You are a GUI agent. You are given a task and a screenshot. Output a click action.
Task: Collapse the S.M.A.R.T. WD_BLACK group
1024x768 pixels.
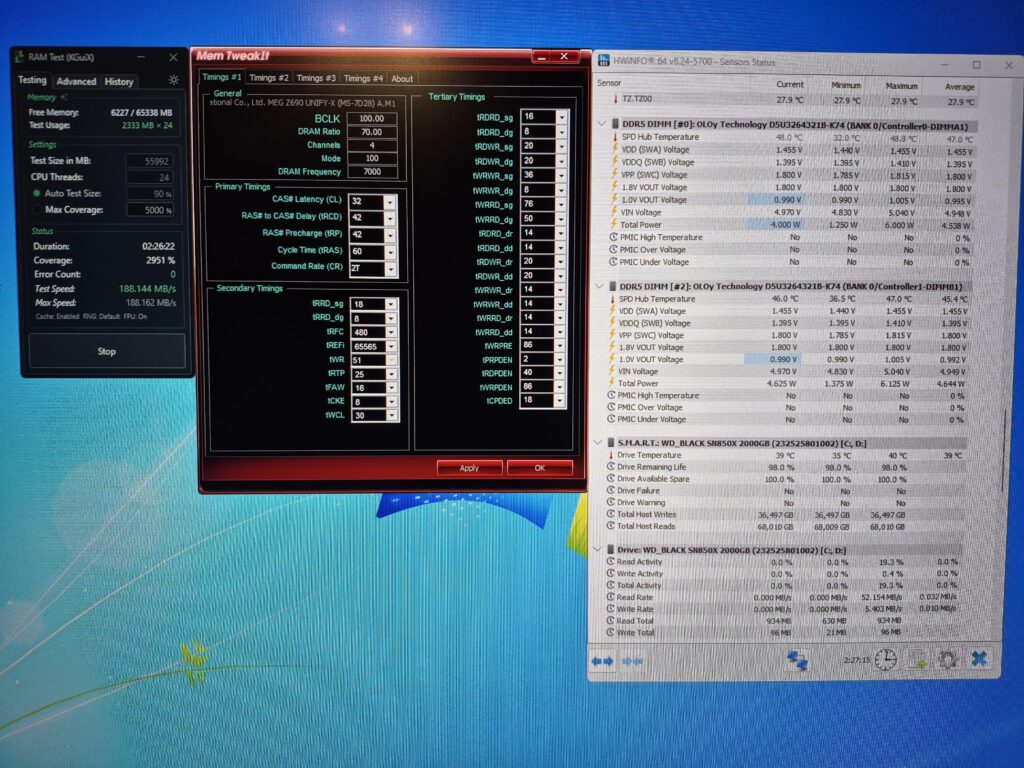click(597, 443)
